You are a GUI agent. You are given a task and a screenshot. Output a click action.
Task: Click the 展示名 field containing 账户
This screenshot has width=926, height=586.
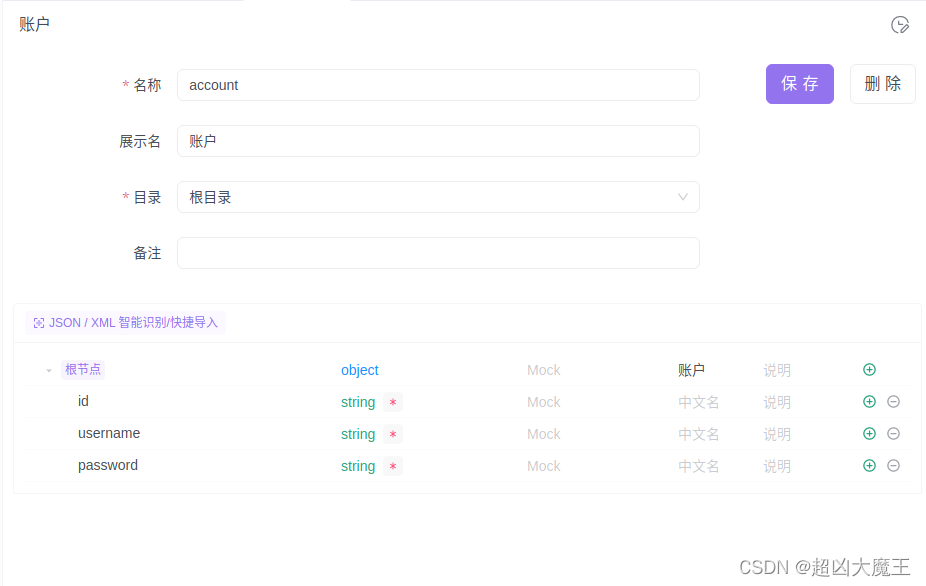[x=438, y=141]
